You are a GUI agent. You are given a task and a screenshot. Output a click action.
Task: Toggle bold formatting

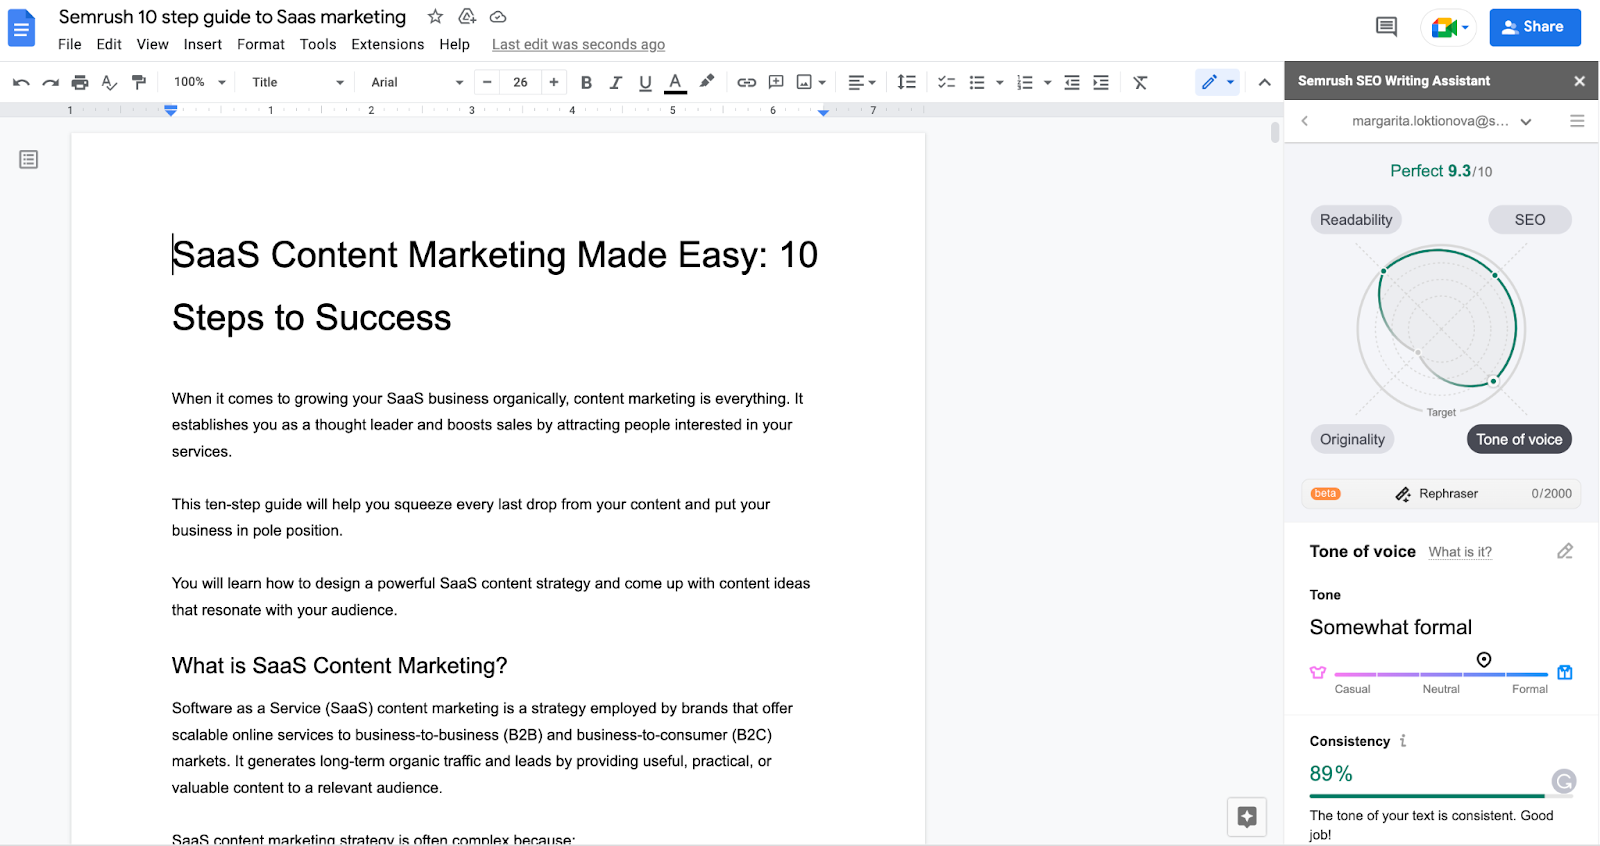(587, 82)
